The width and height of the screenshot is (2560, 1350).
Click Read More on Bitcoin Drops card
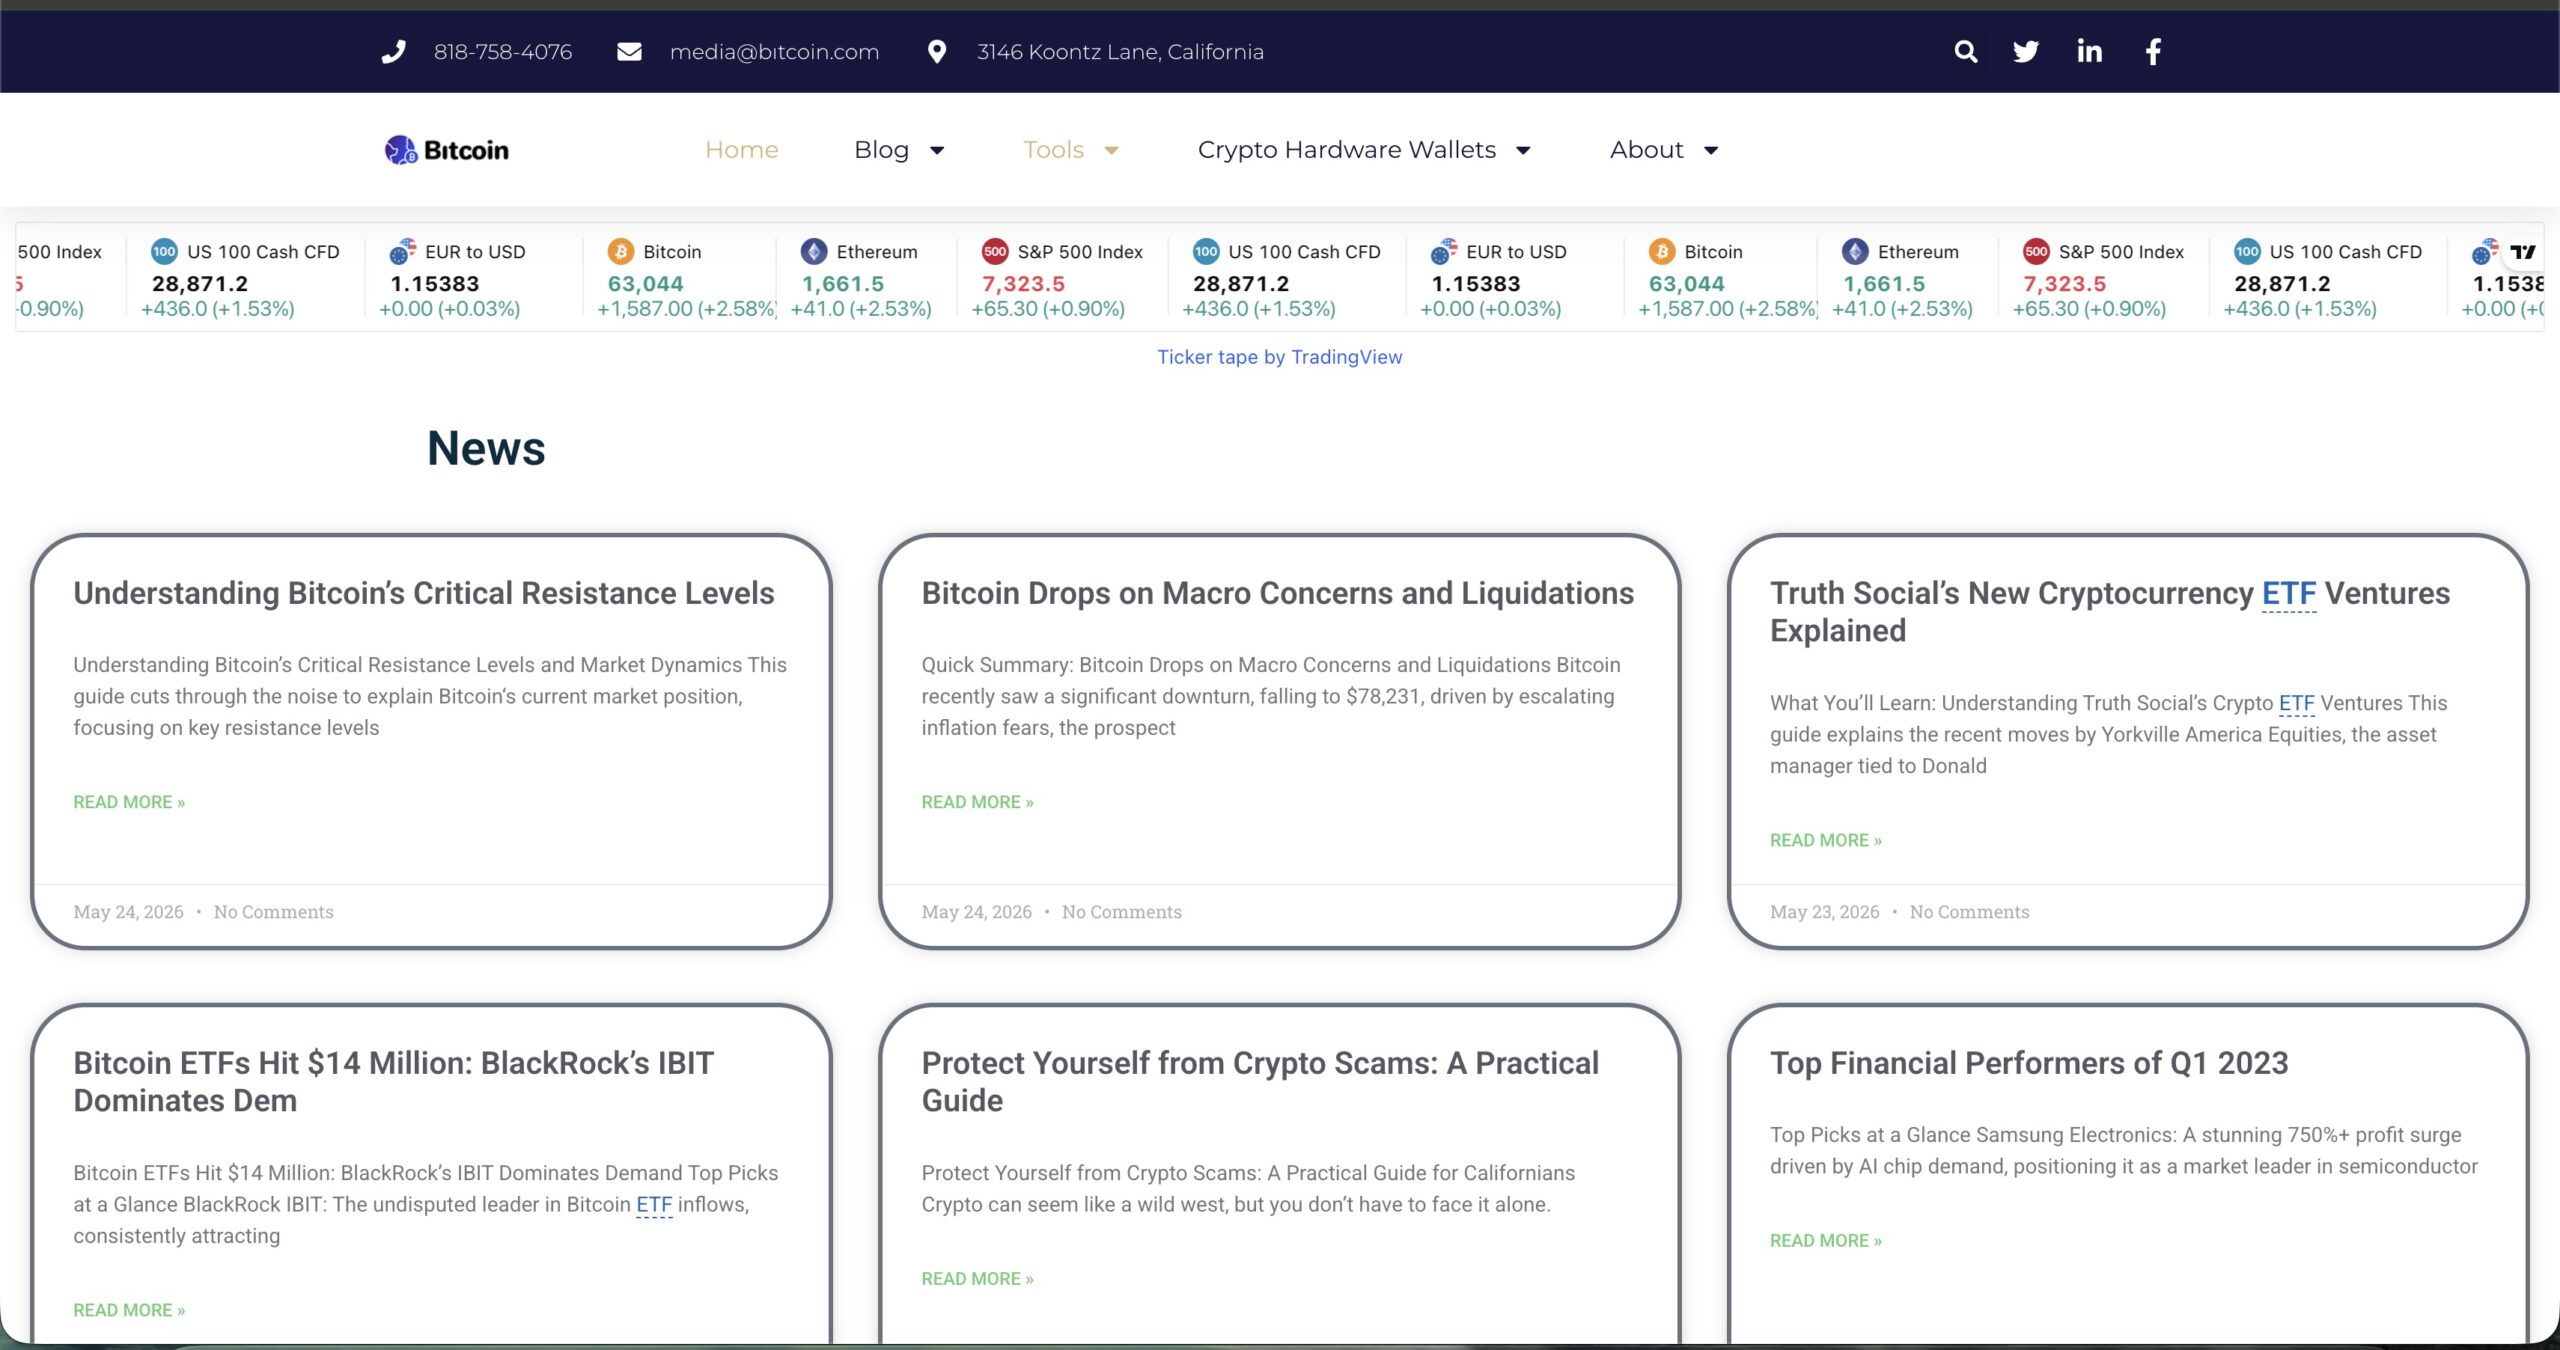pyautogui.click(x=977, y=802)
